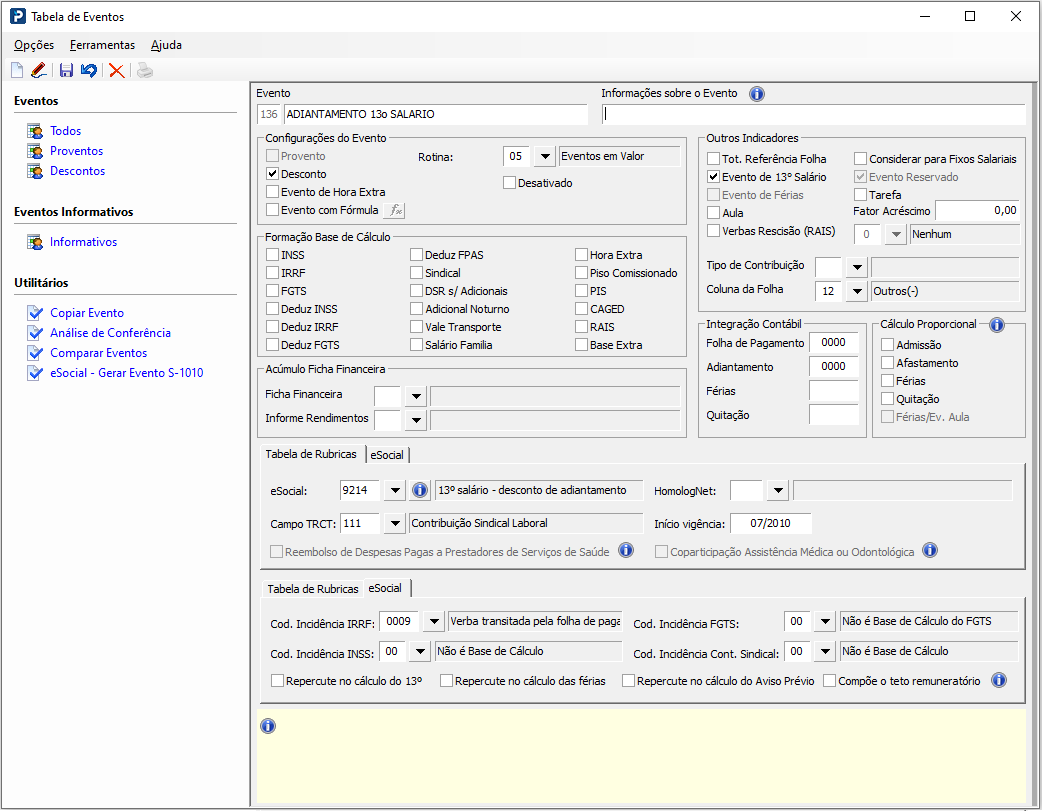The image size is (1042, 811).
Task: Click the Início vigência date field
Action: coord(770,523)
